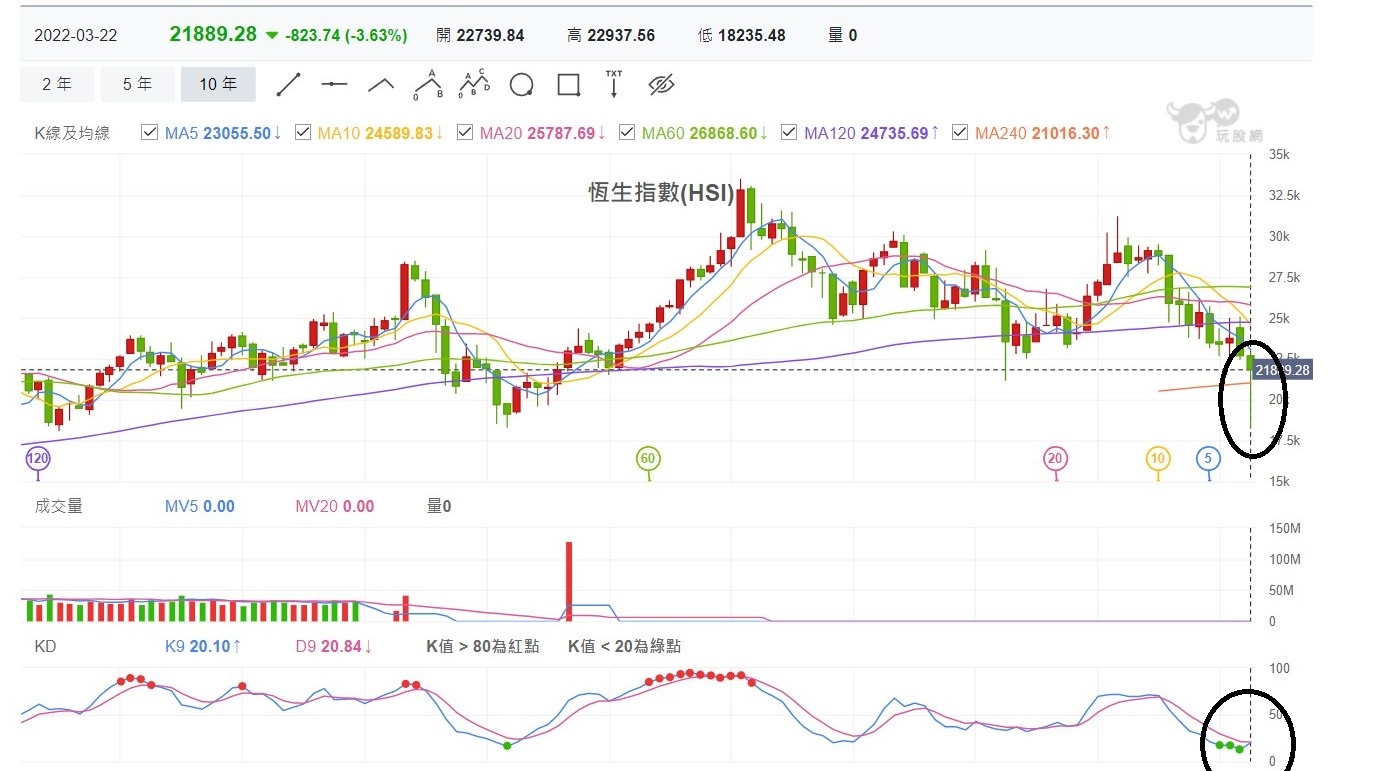Click the green 60 timeline marker
Image resolution: width=1389 pixels, height=771 pixels.
point(648,459)
